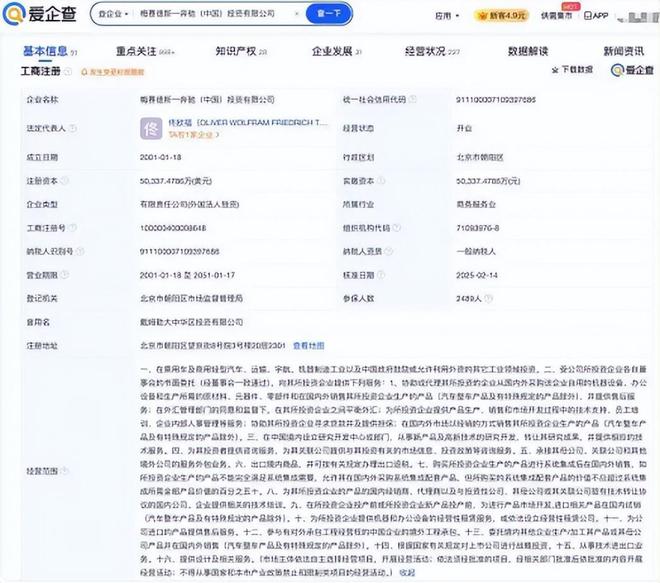This screenshot has height=583, width=660.
Task: Select the 北京市朝阳区 administrative region value
Action: click(480, 157)
